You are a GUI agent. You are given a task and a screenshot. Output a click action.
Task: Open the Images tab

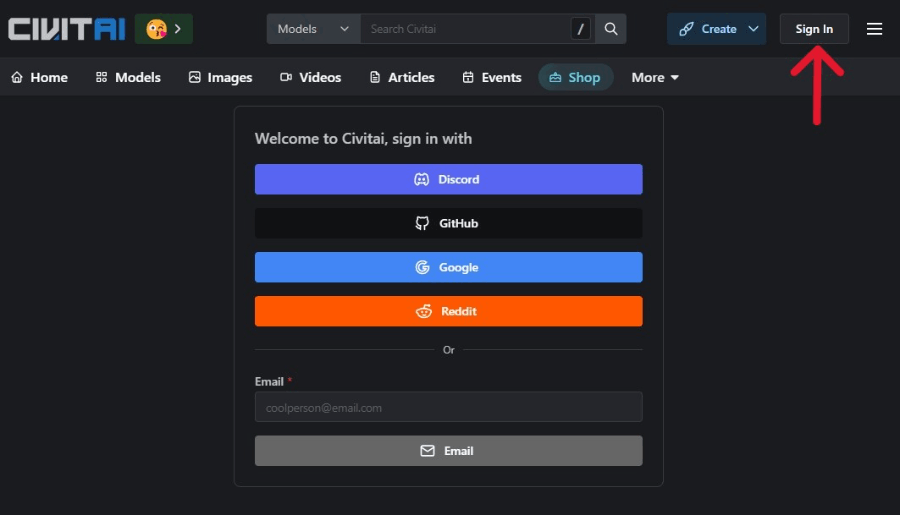[220, 77]
